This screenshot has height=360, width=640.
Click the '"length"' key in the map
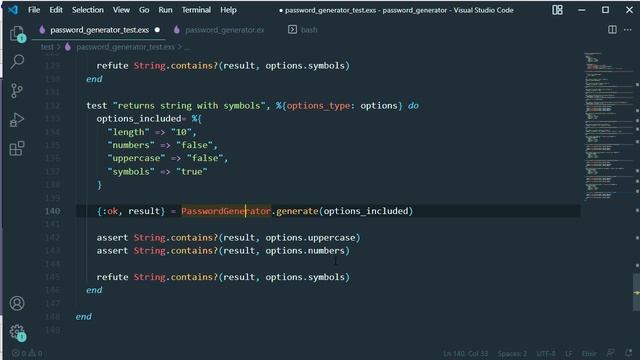click(128, 132)
